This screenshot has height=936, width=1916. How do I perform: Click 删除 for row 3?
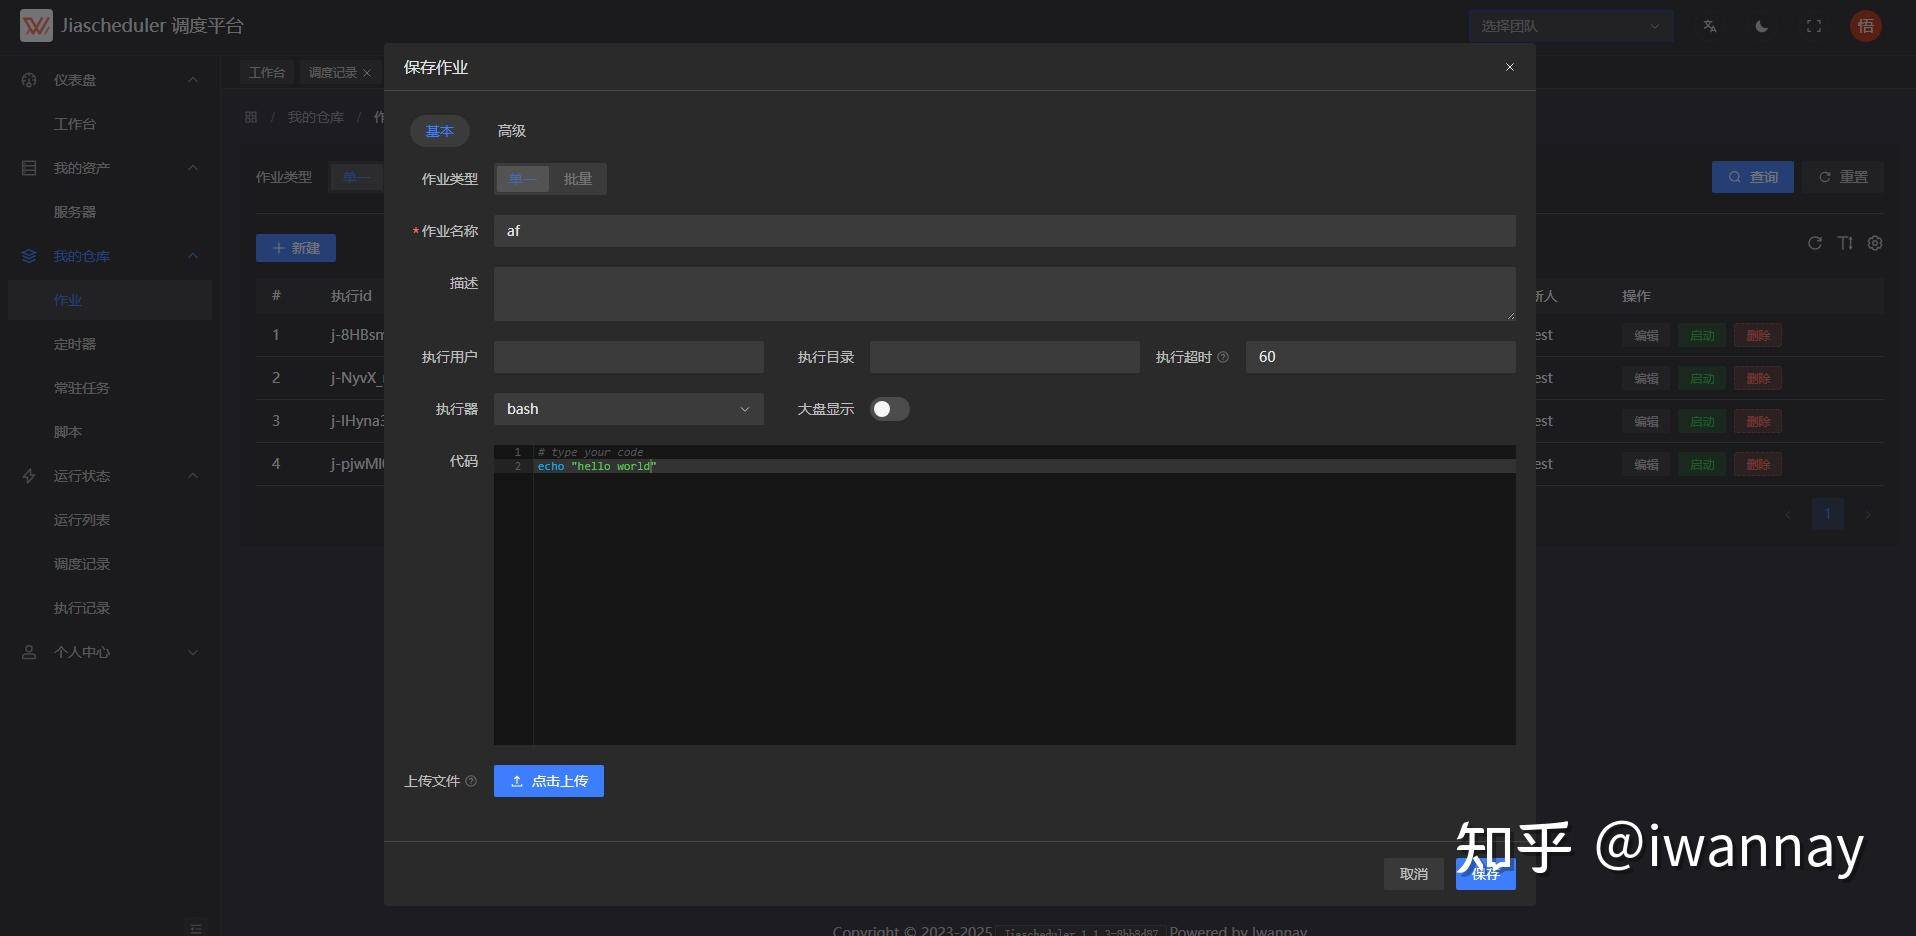[1758, 422]
